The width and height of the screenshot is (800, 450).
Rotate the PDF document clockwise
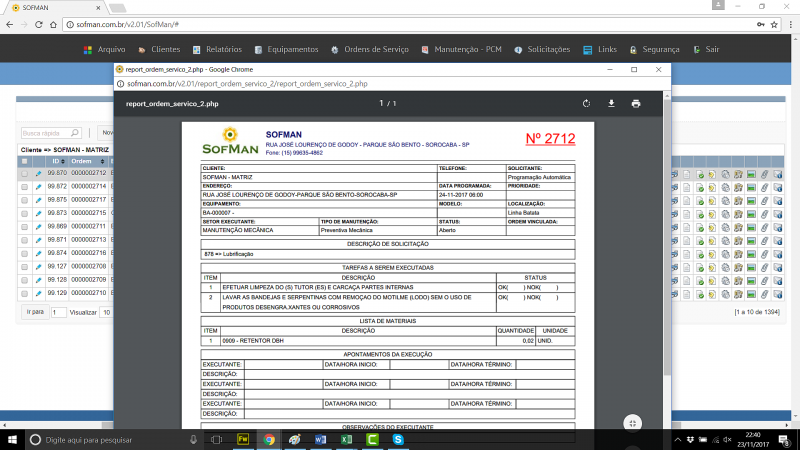587,103
